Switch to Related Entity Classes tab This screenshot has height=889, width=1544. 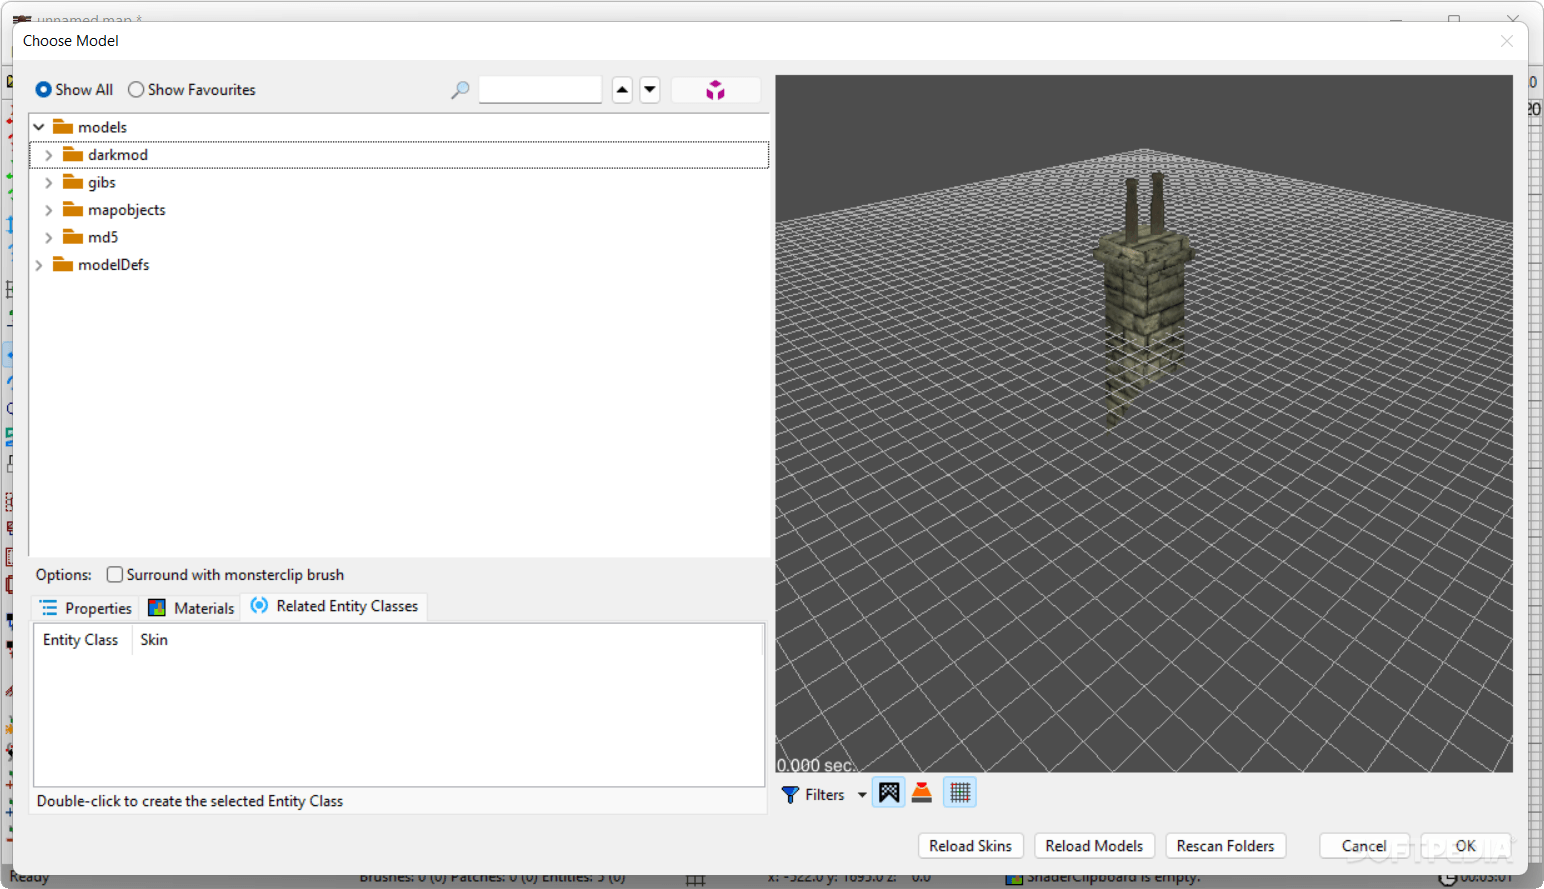click(x=334, y=606)
